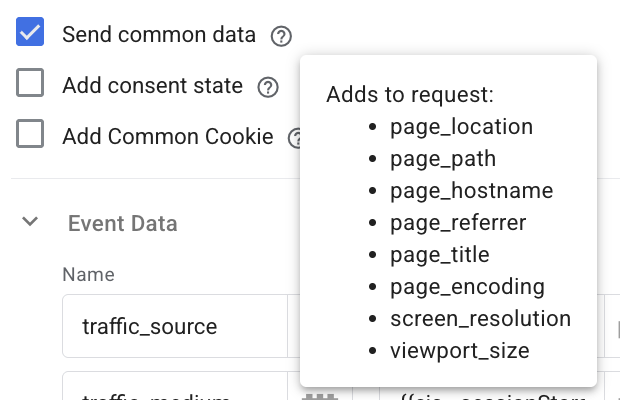This screenshot has width=620, height=400.
Task: Click help icon next to Add Common Cookie
Action: (x=295, y=138)
